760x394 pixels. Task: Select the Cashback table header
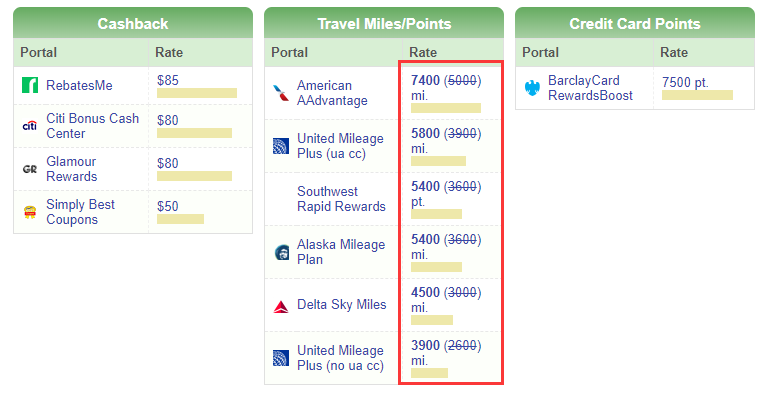click(133, 23)
